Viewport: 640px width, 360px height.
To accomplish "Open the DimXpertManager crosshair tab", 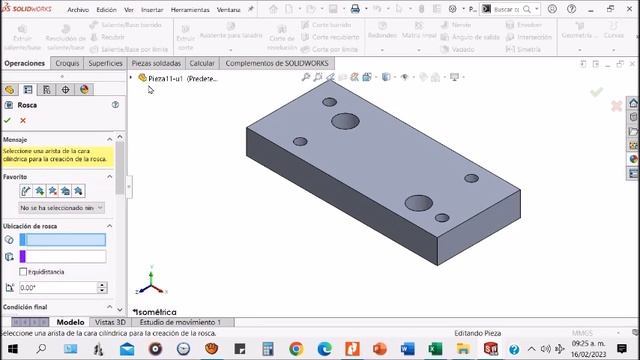I will click(65, 89).
